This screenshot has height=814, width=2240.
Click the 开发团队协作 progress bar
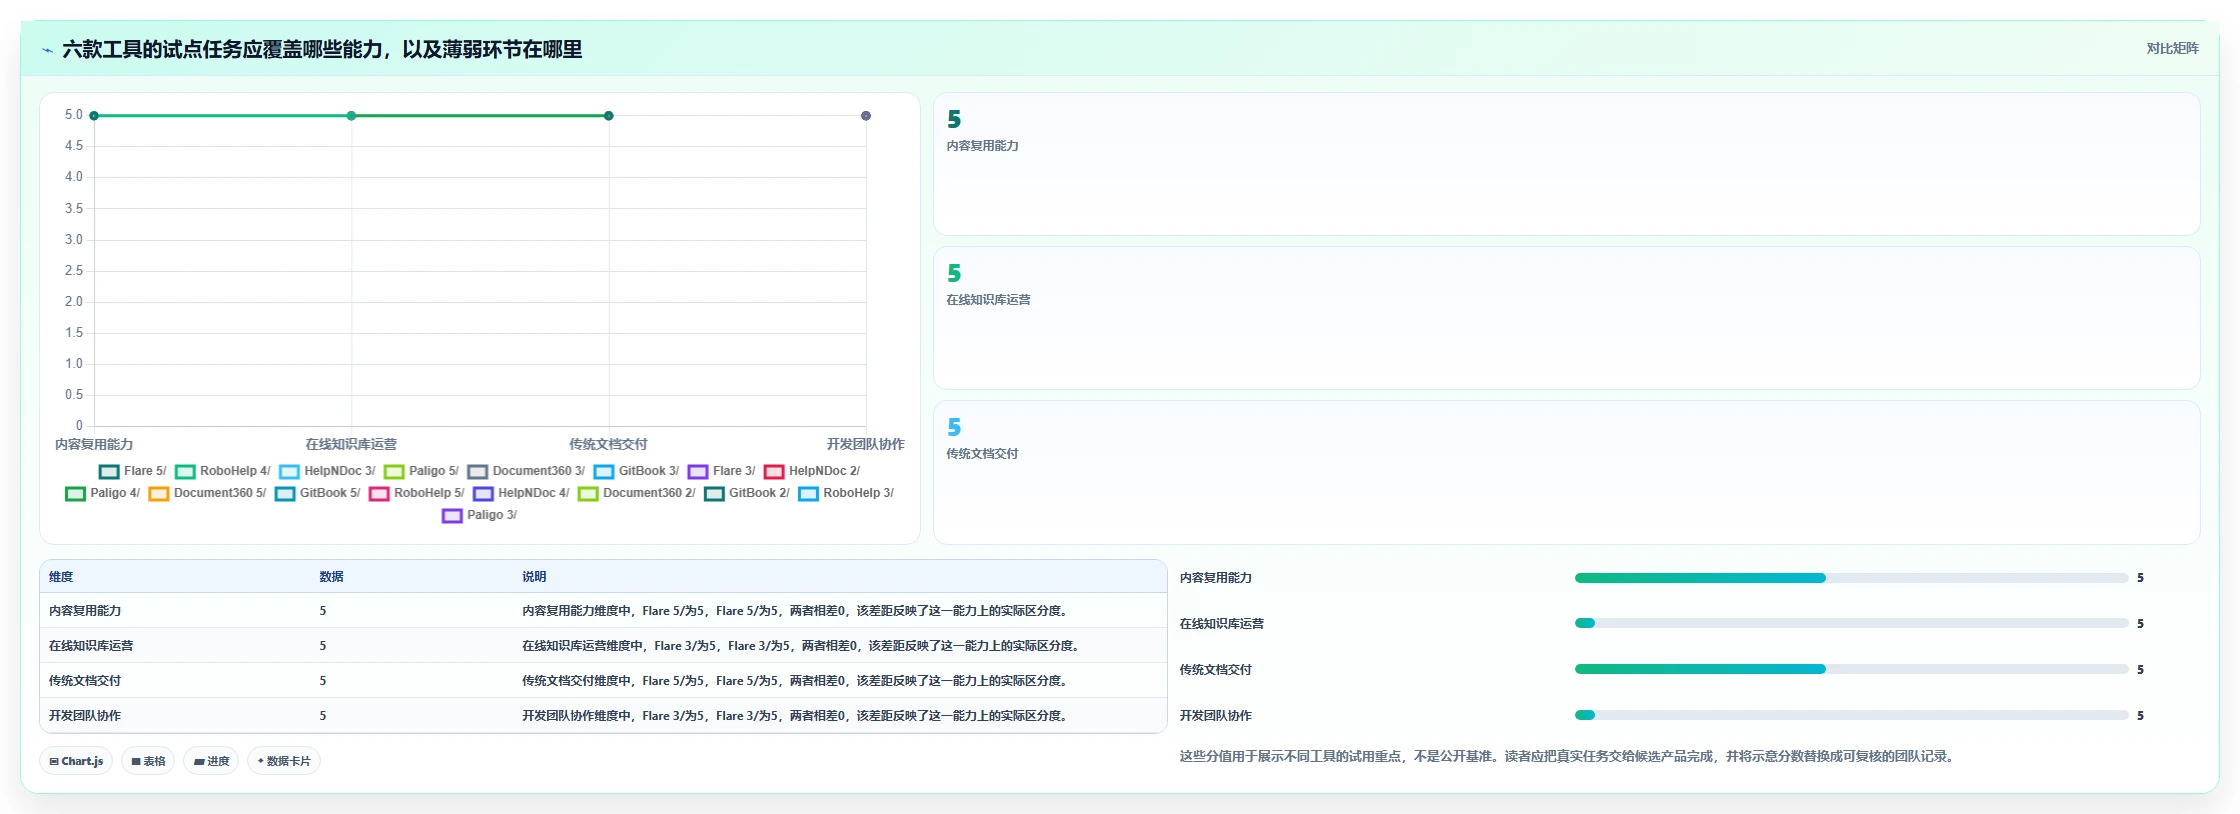pos(1852,715)
